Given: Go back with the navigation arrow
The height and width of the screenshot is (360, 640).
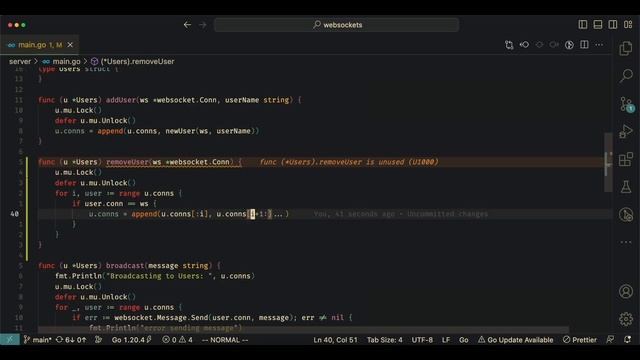Looking at the screenshot, I should [187, 25].
